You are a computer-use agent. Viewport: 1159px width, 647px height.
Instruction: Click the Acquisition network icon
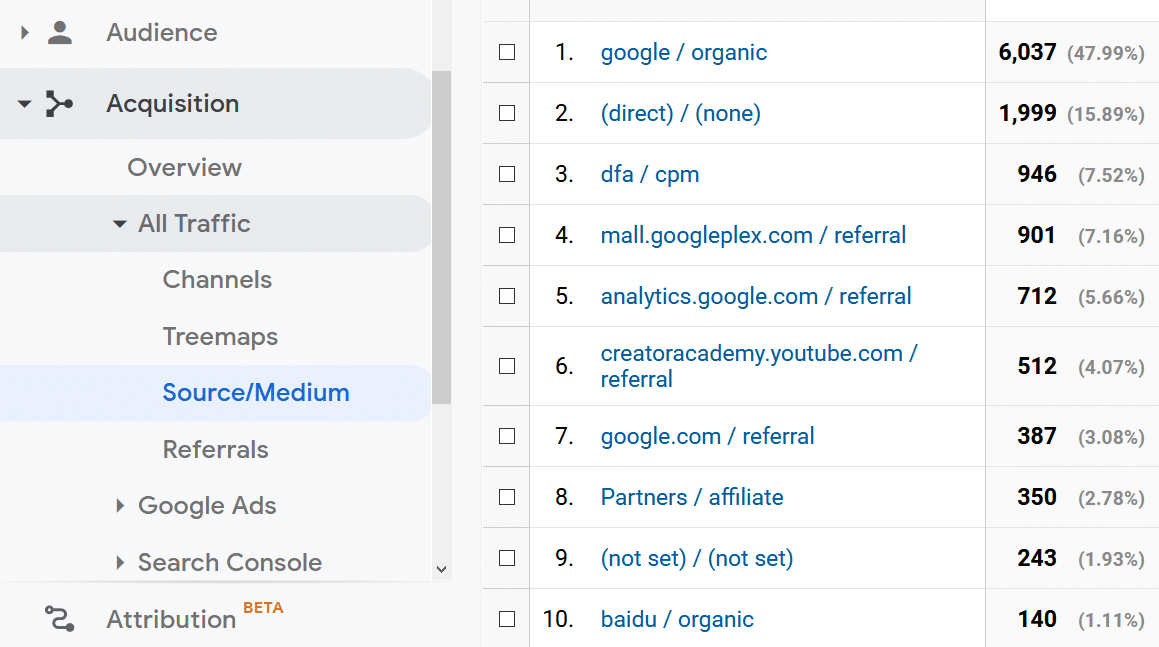(x=62, y=103)
